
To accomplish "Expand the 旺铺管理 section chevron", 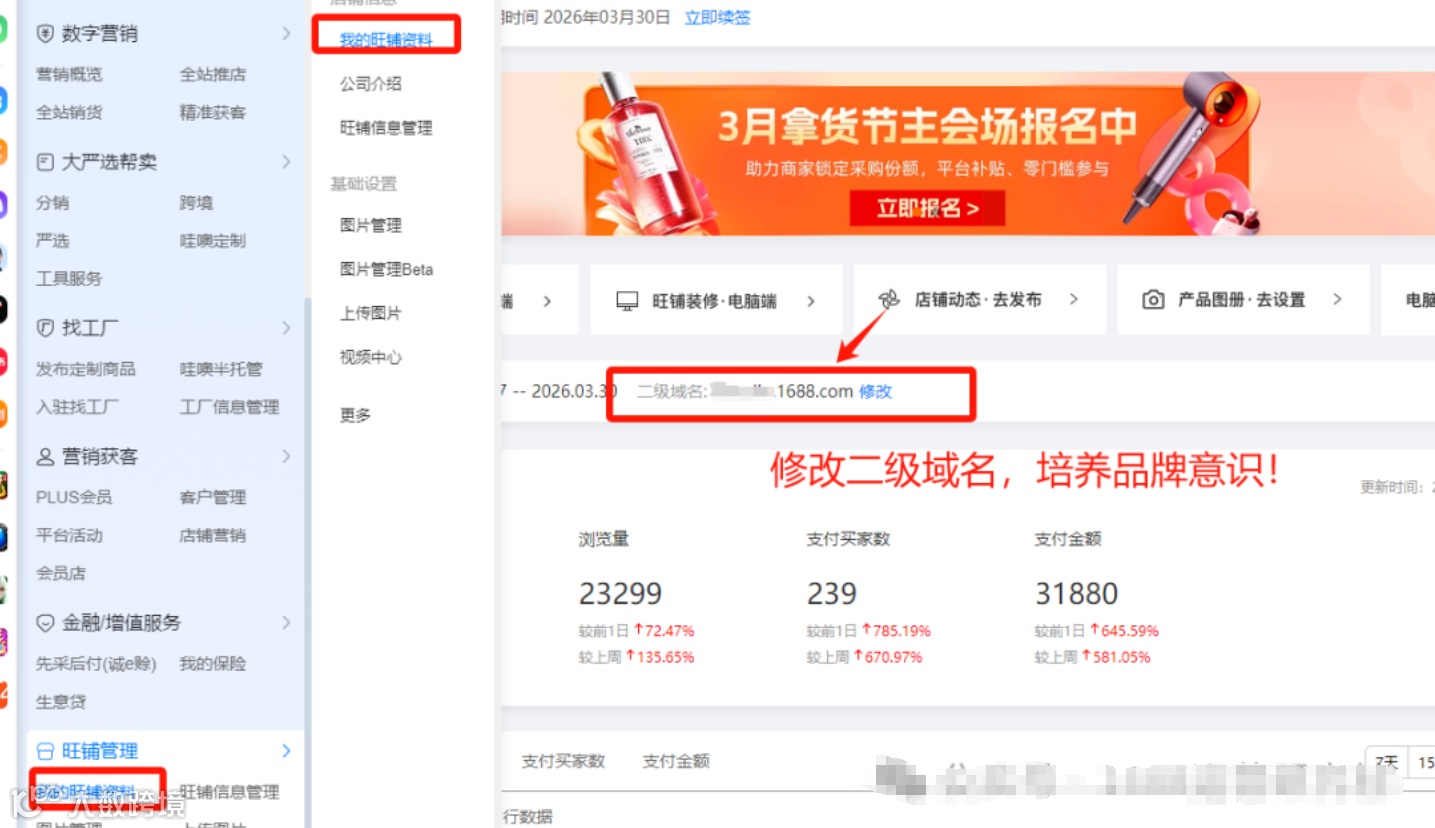I will (286, 751).
